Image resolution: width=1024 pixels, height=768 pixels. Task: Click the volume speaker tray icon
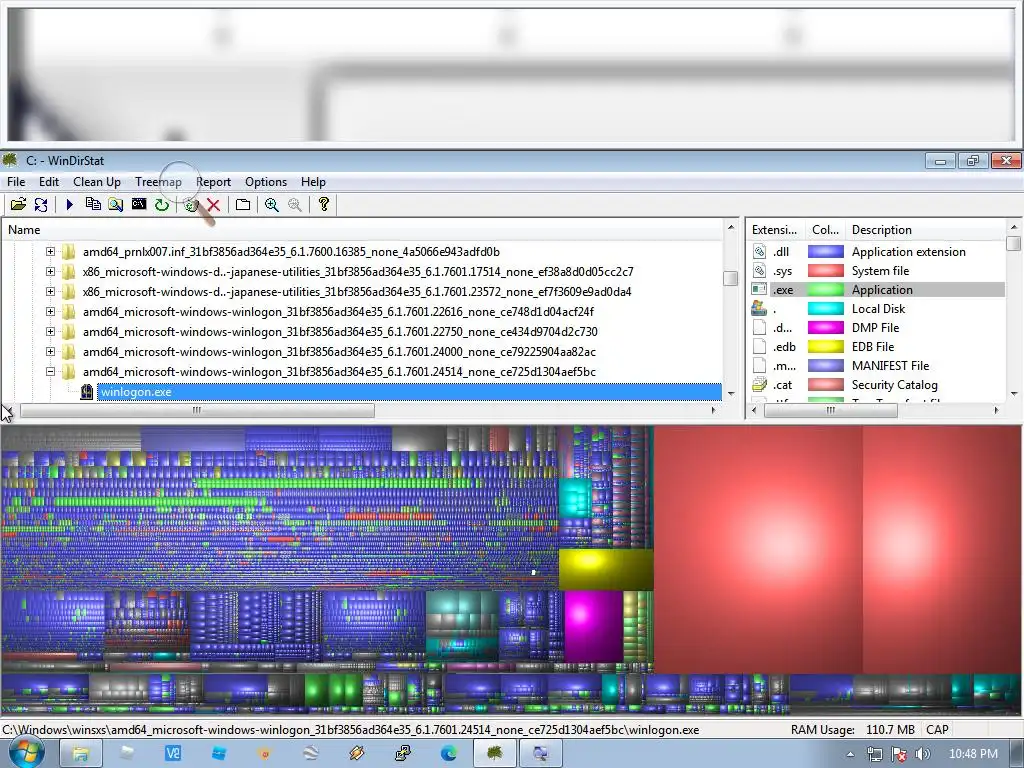(922, 754)
